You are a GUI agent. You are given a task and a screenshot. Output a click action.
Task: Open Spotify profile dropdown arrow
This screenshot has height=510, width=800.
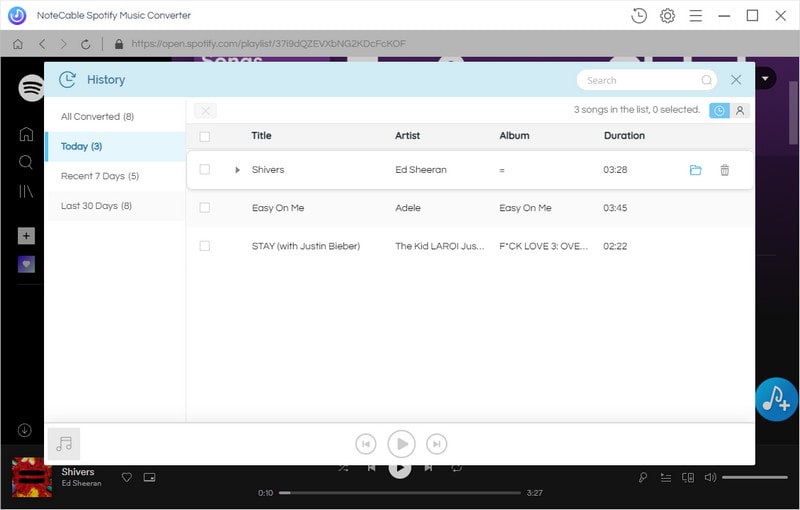(x=765, y=79)
